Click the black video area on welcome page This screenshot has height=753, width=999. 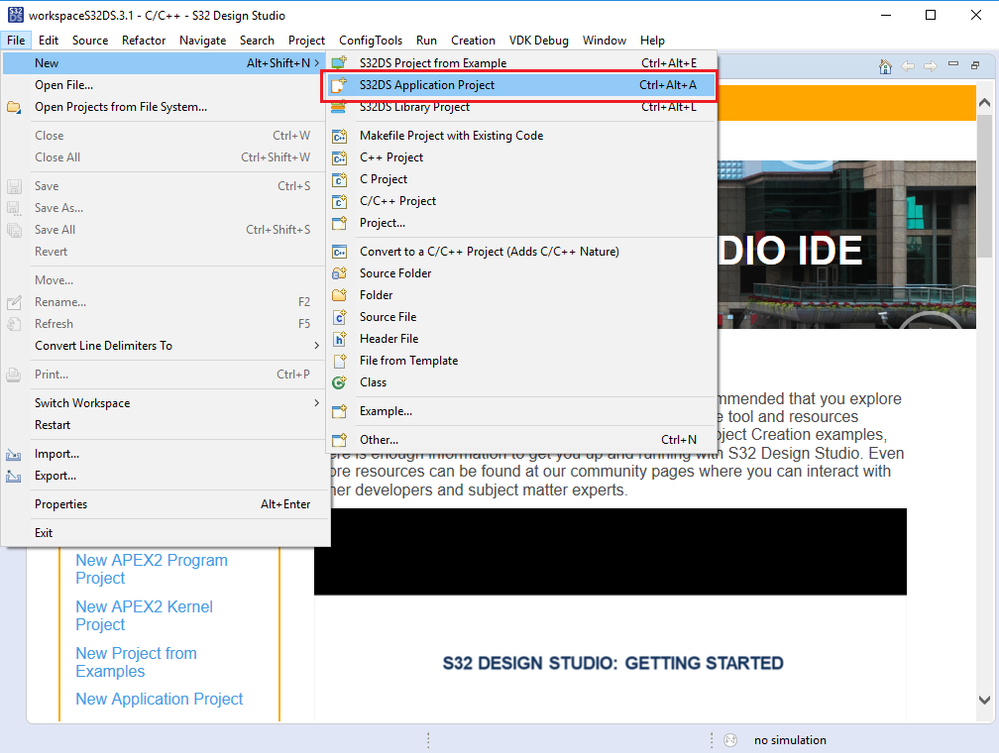click(610, 552)
